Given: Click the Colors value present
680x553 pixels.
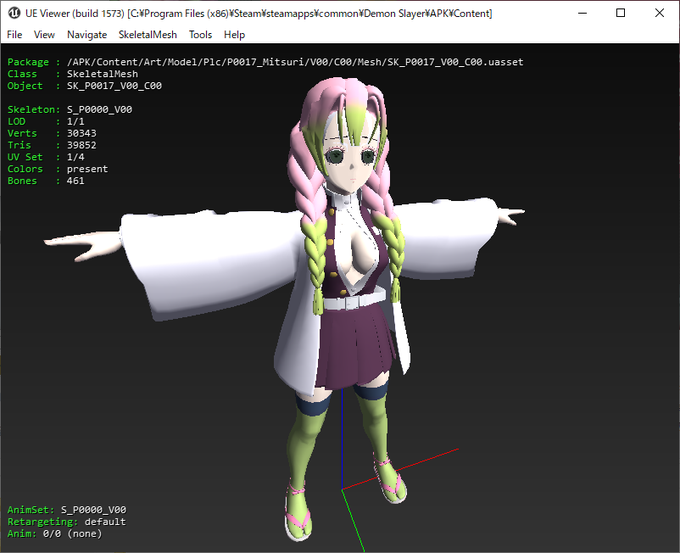Looking at the screenshot, I should click(87, 169).
